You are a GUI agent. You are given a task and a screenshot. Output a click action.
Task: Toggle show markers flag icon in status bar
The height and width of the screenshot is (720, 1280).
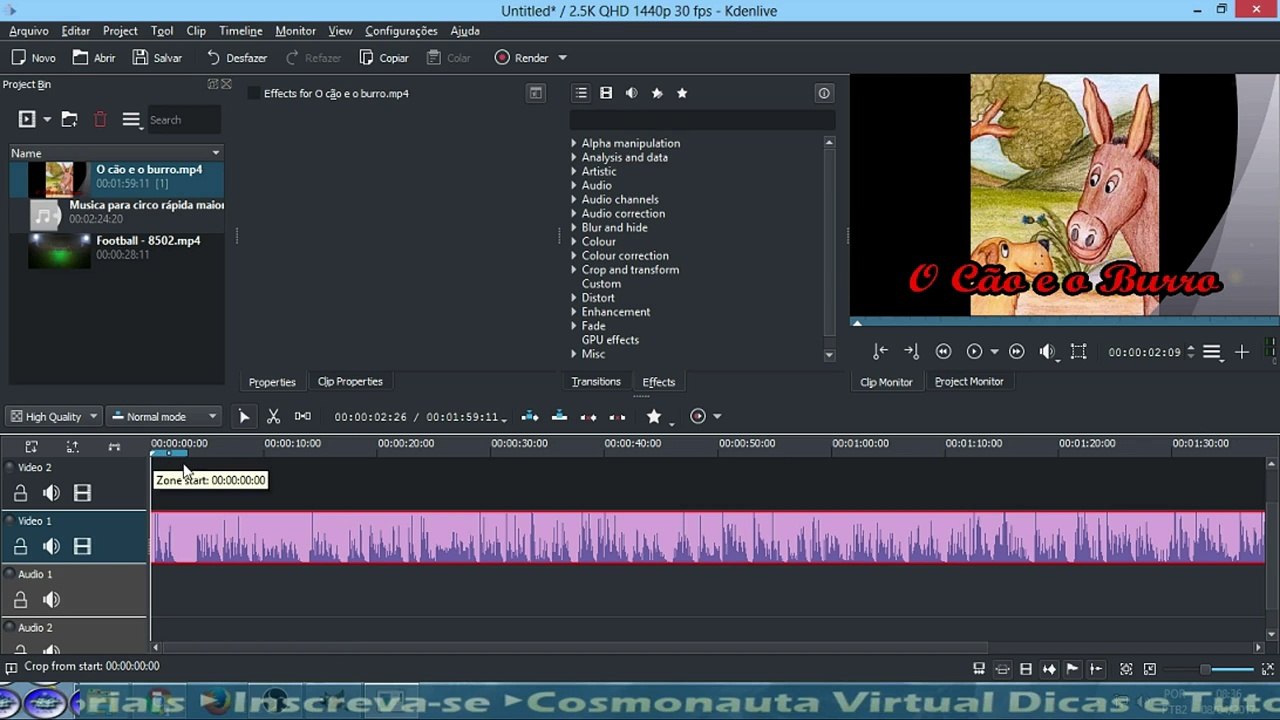tap(1072, 669)
